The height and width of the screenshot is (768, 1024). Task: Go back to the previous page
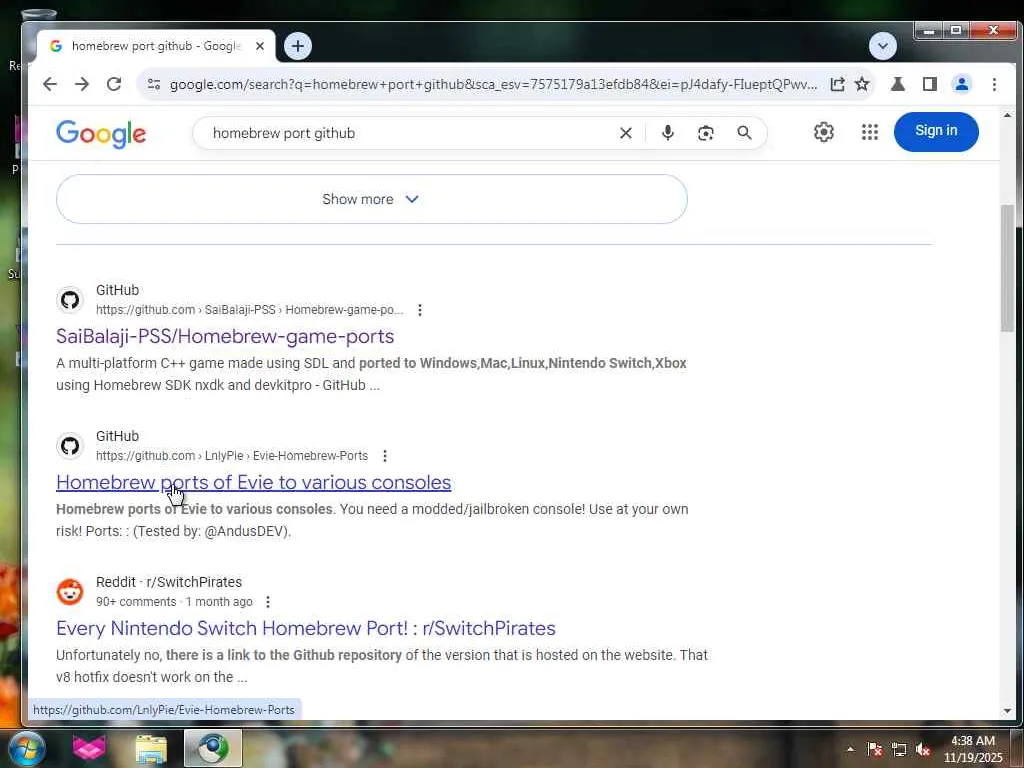tap(50, 84)
